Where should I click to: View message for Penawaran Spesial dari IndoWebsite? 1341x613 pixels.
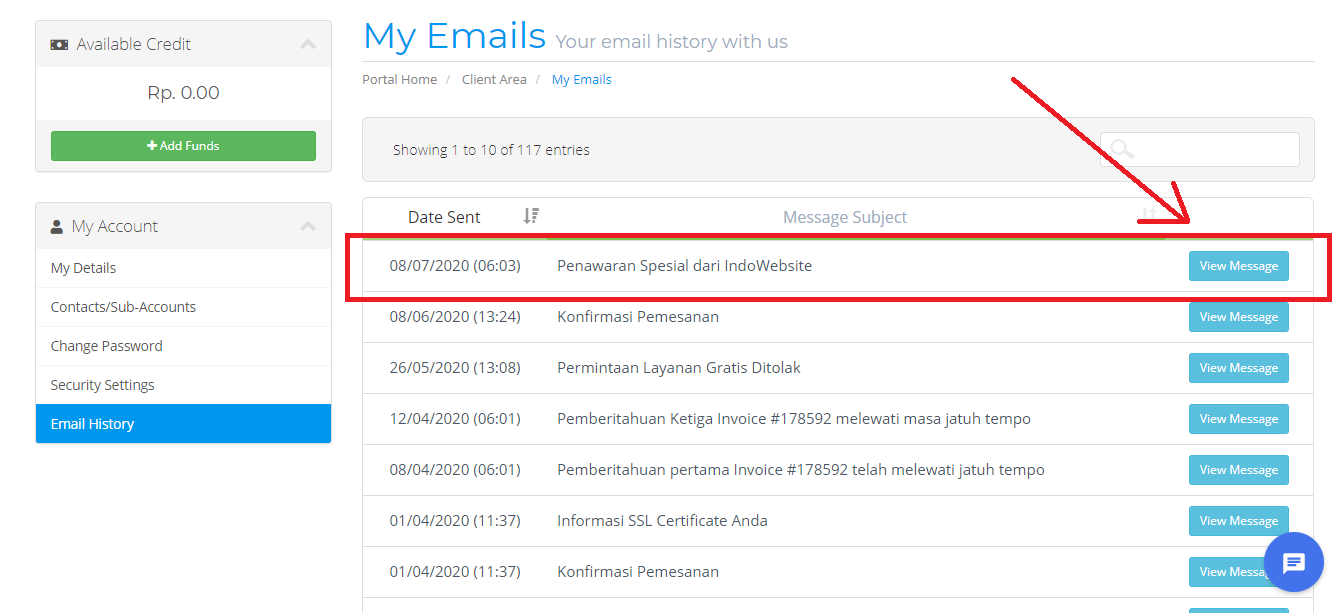coord(1238,266)
